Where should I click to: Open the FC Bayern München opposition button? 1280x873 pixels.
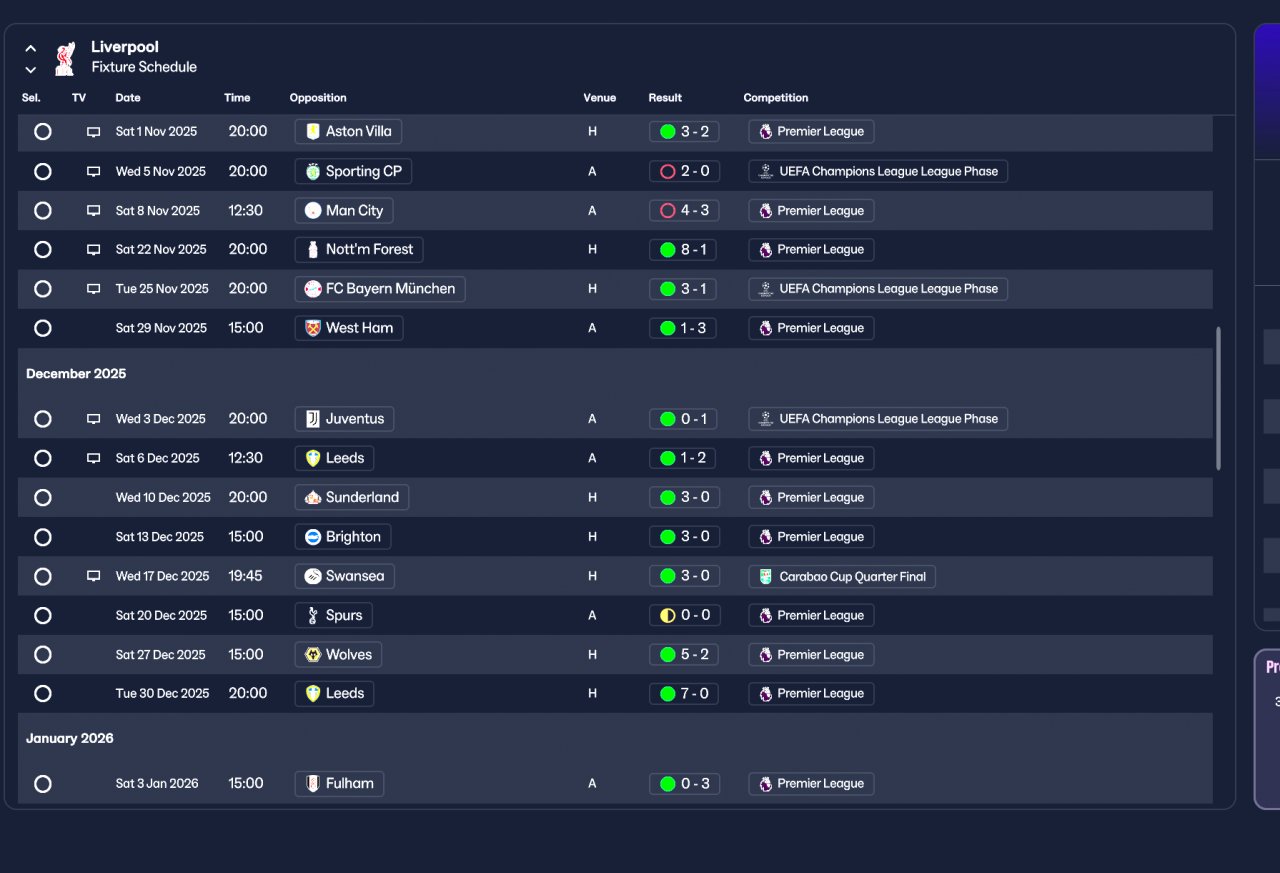point(380,289)
